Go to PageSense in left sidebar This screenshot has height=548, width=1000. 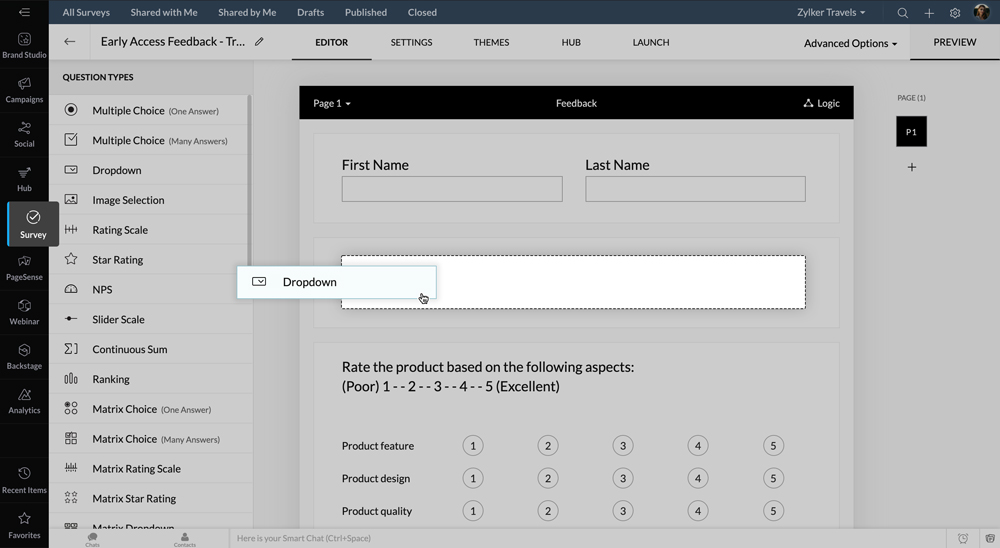click(x=24, y=267)
